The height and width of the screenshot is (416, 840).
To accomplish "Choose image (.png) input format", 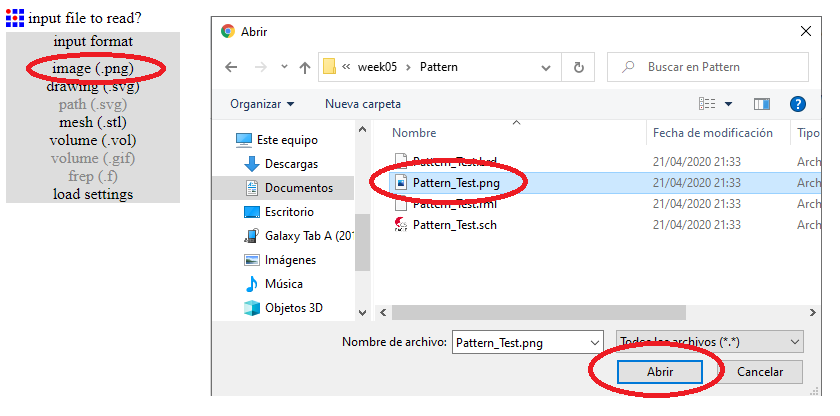I will tap(92, 68).
